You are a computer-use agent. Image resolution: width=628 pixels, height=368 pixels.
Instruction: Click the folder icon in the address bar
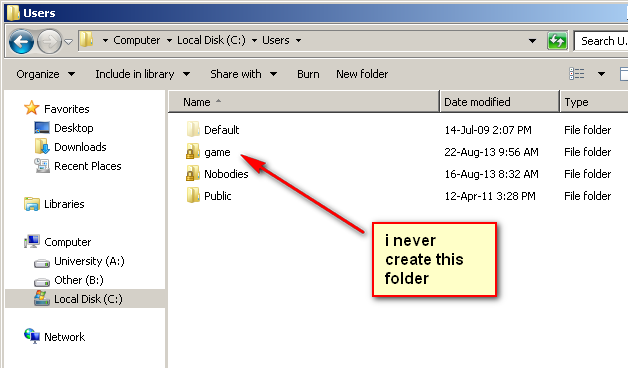pyautogui.click(x=86, y=40)
